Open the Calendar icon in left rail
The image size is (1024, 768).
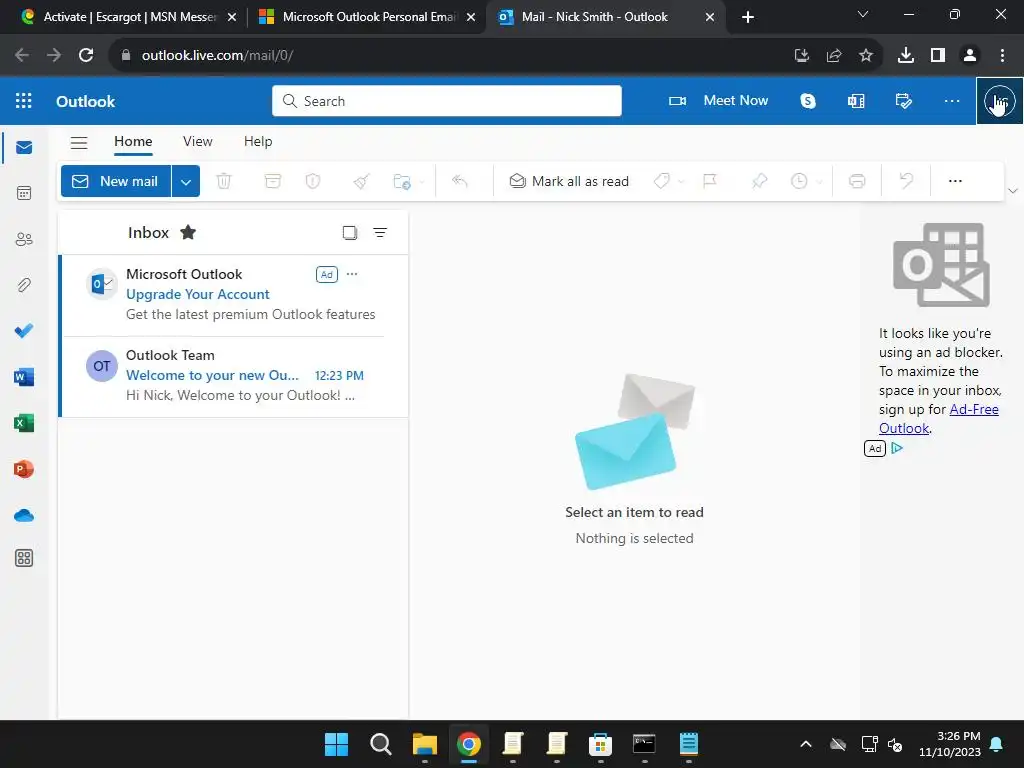tap(24, 193)
